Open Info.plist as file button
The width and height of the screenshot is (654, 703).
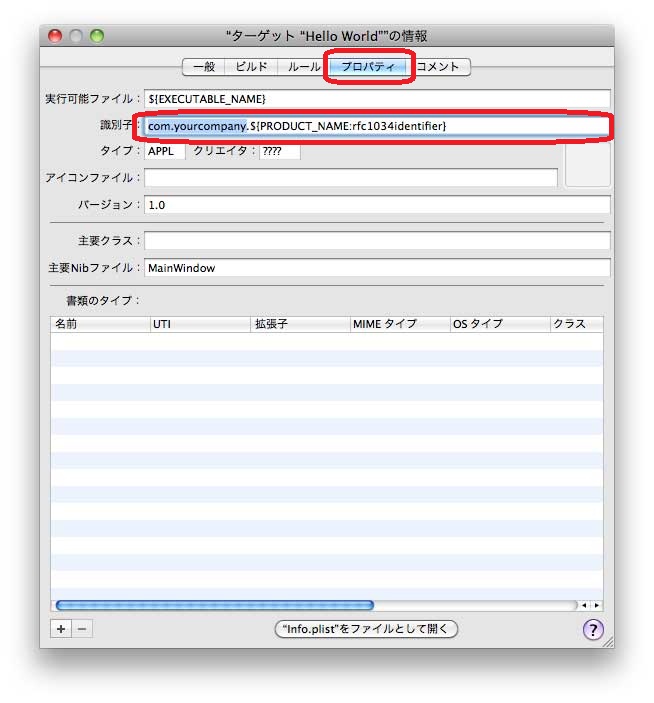click(x=366, y=629)
